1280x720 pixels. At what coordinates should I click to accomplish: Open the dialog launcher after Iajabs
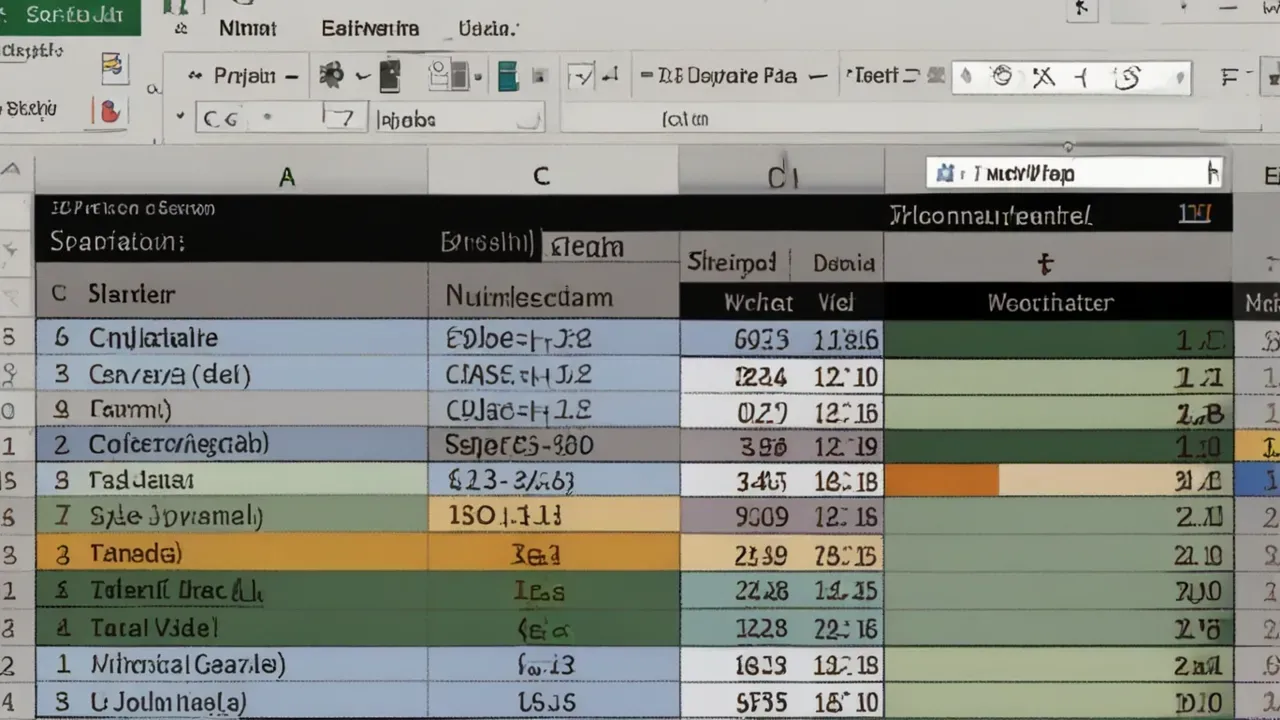(x=529, y=119)
